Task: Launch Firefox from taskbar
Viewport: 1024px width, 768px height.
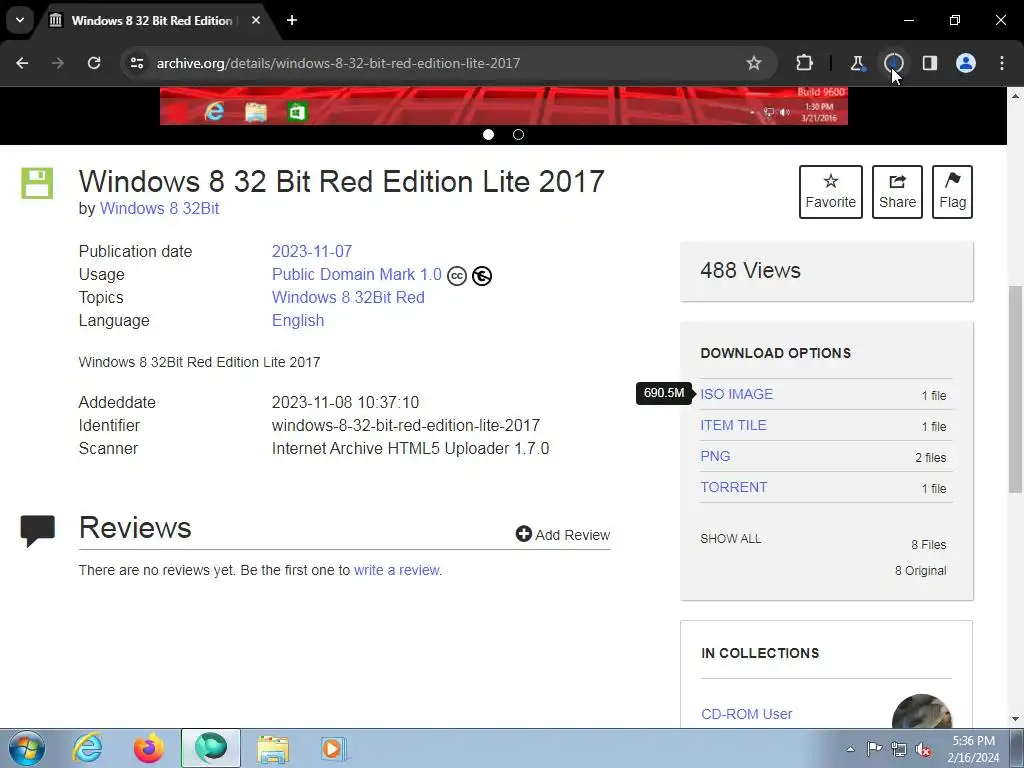Action: coord(149,748)
